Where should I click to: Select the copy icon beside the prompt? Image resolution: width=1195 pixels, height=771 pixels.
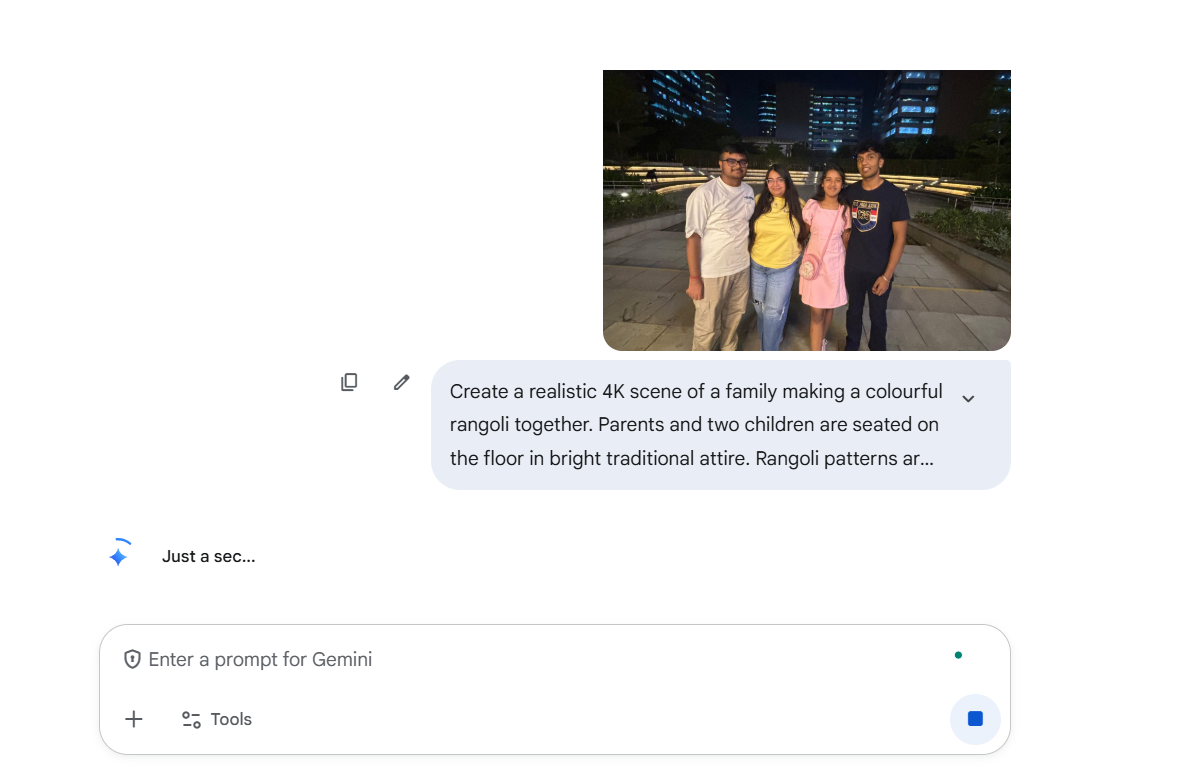click(x=349, y=382)
